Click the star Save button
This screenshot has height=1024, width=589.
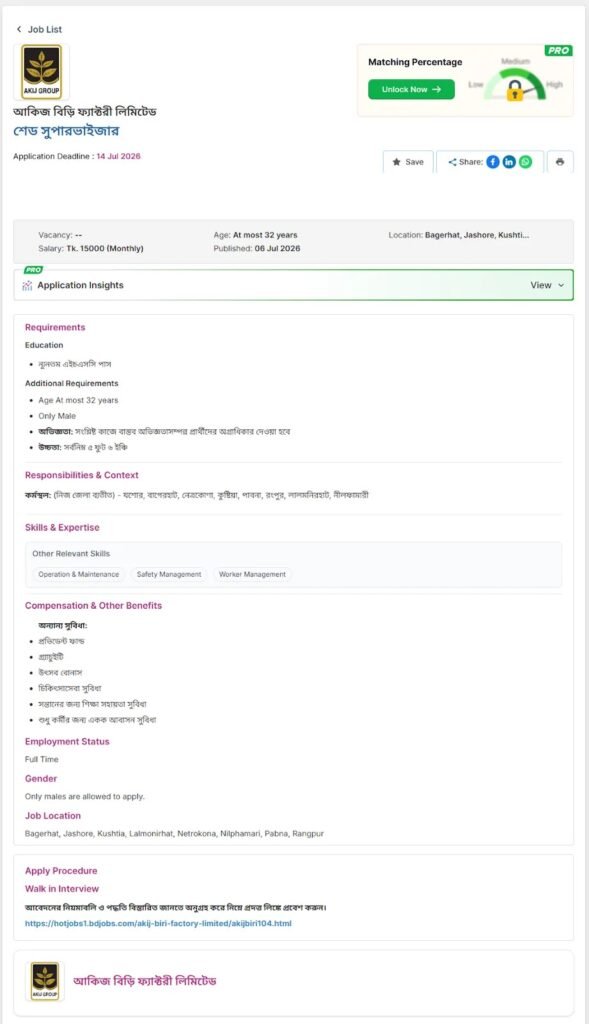click(408, 162)
